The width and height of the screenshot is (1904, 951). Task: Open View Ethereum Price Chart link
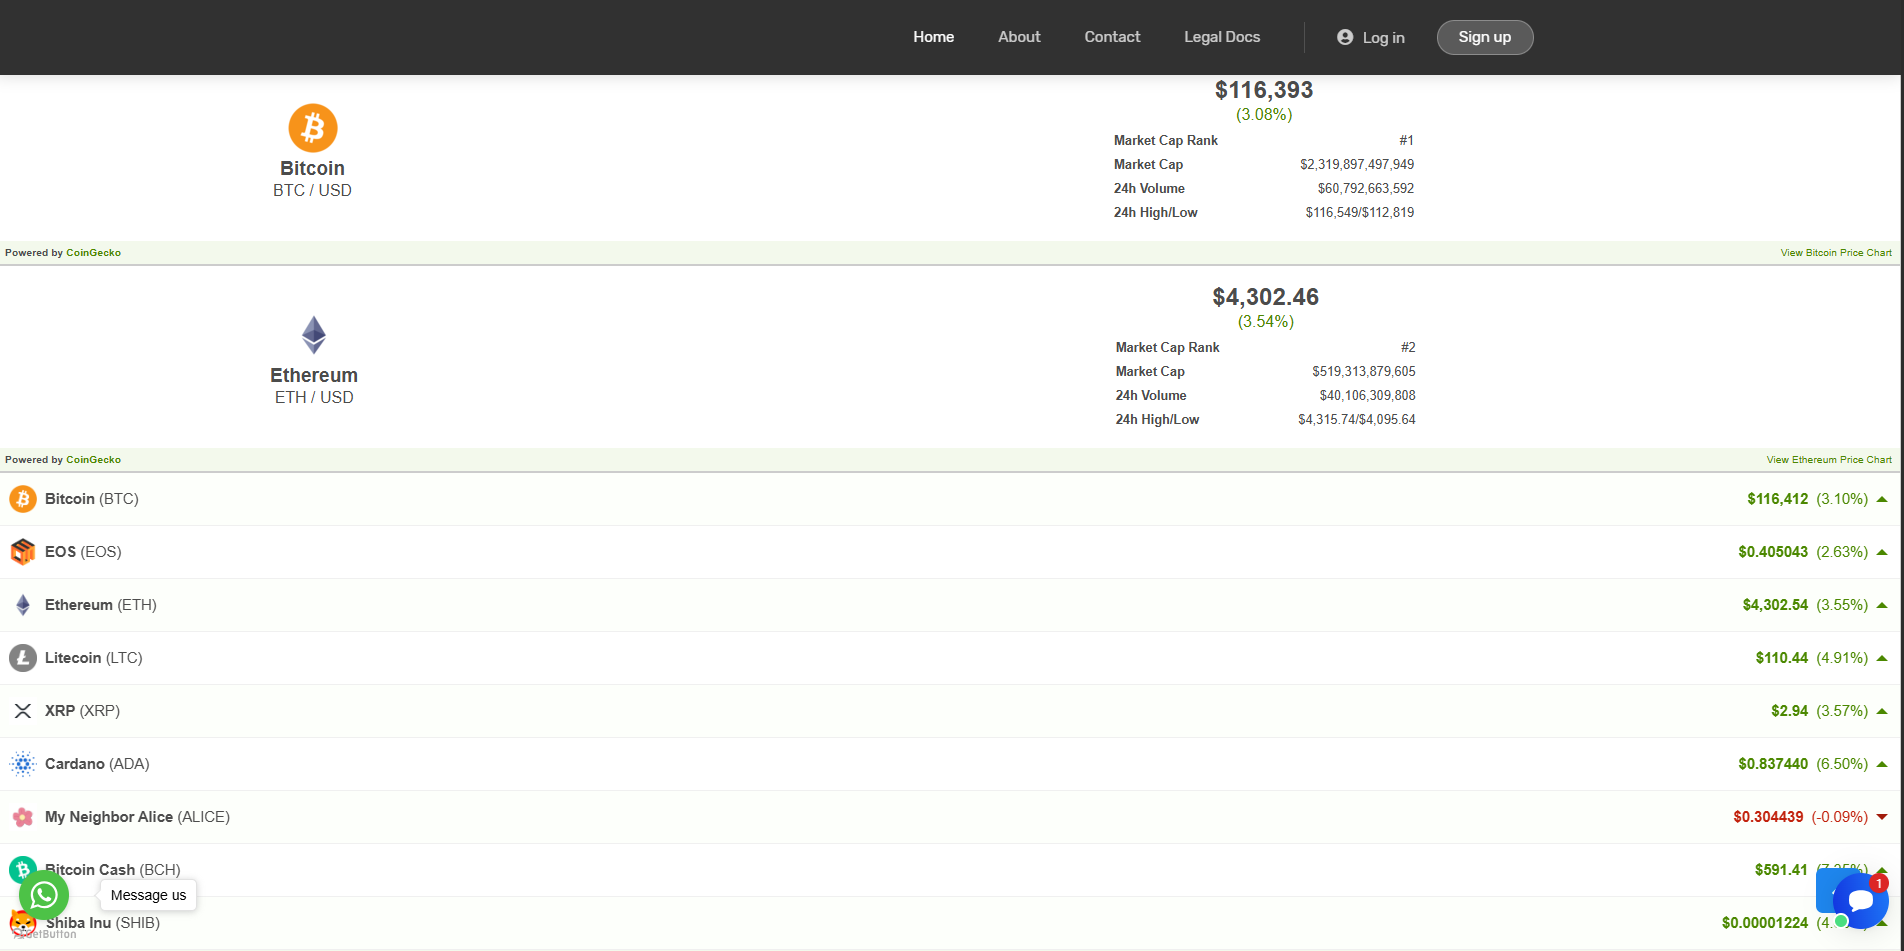1828,460
